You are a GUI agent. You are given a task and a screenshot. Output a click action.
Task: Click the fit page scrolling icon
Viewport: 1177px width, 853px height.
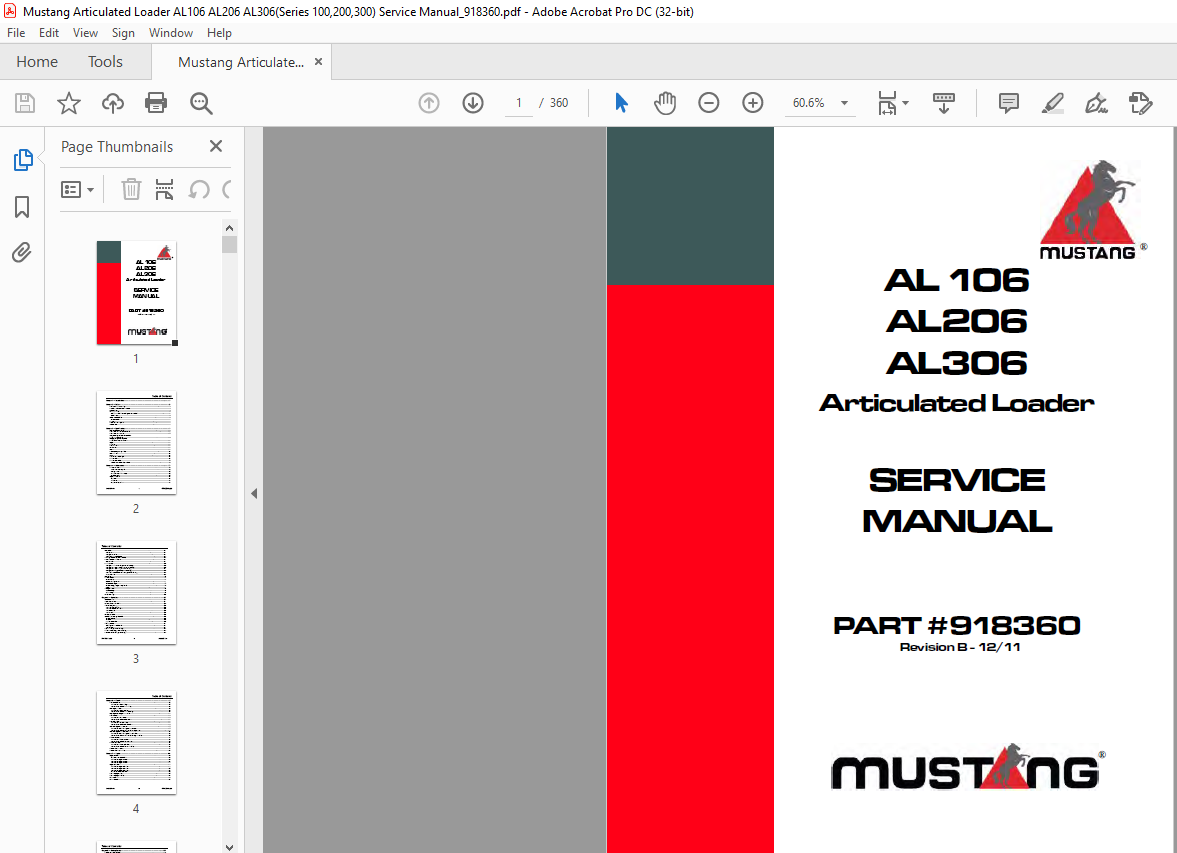point(887,103)
